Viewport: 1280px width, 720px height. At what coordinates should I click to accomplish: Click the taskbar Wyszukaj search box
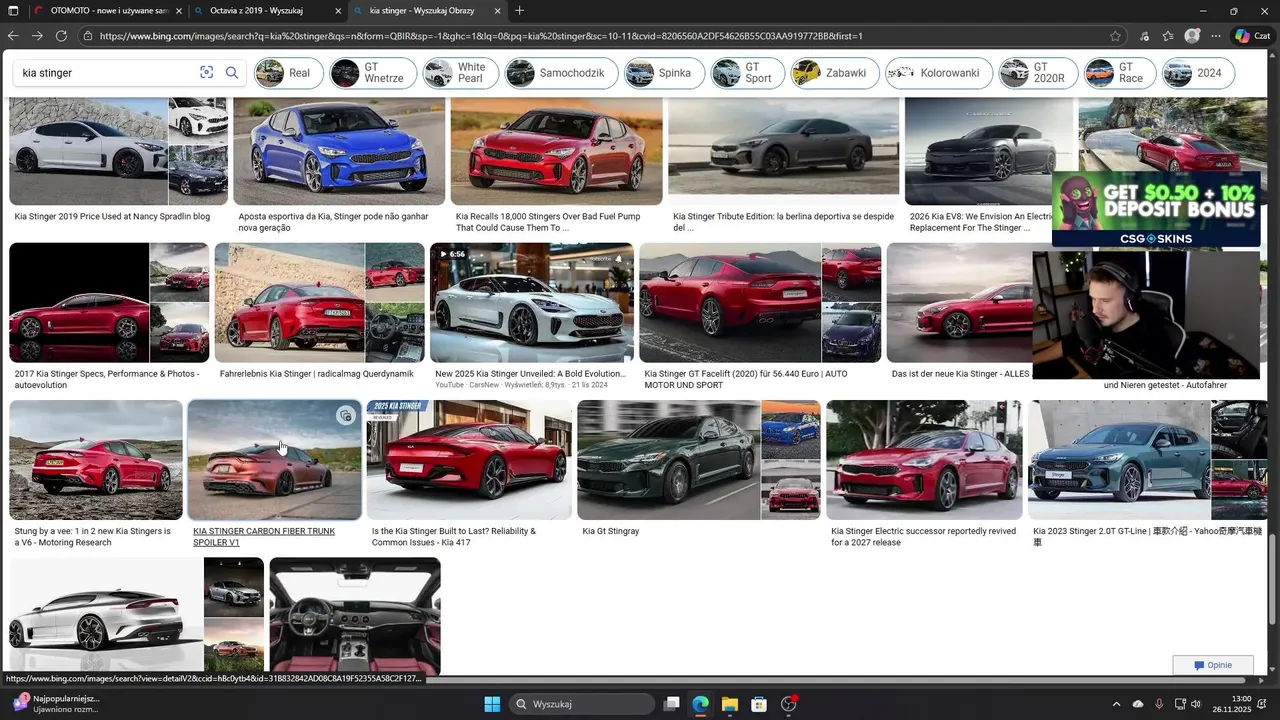[581, 704]
